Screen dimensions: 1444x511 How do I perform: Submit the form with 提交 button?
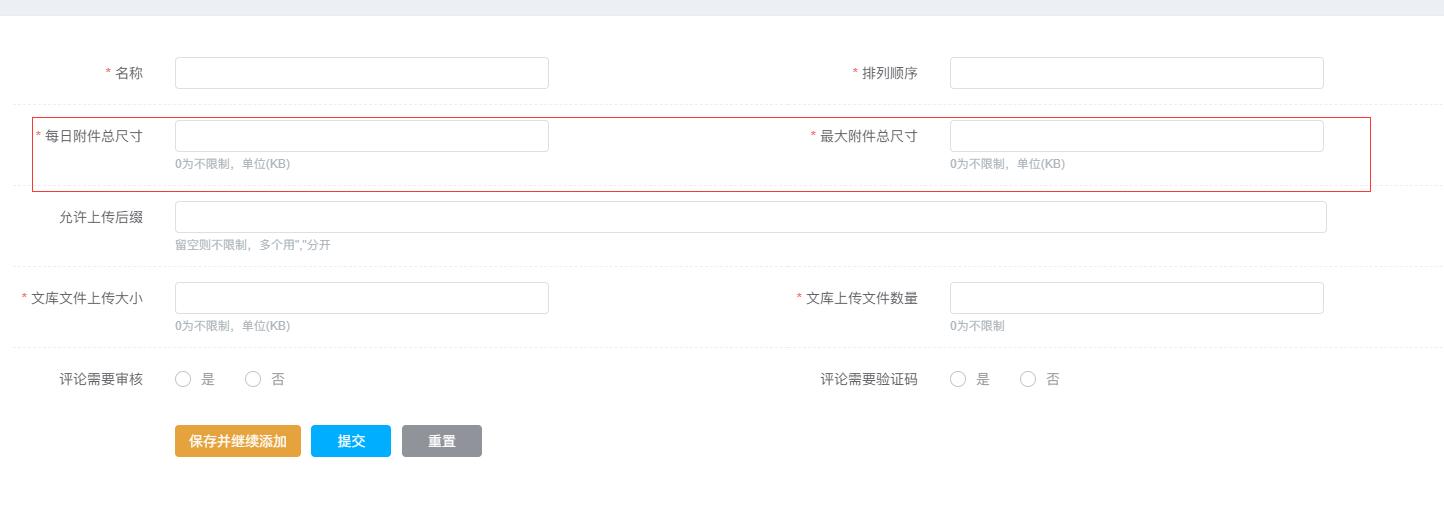351,441
